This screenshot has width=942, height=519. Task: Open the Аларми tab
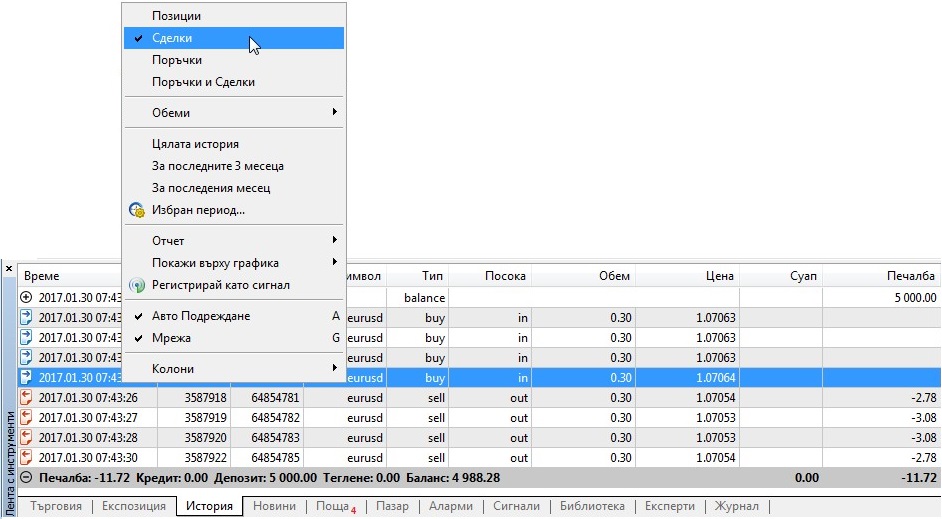pos(451,506)
